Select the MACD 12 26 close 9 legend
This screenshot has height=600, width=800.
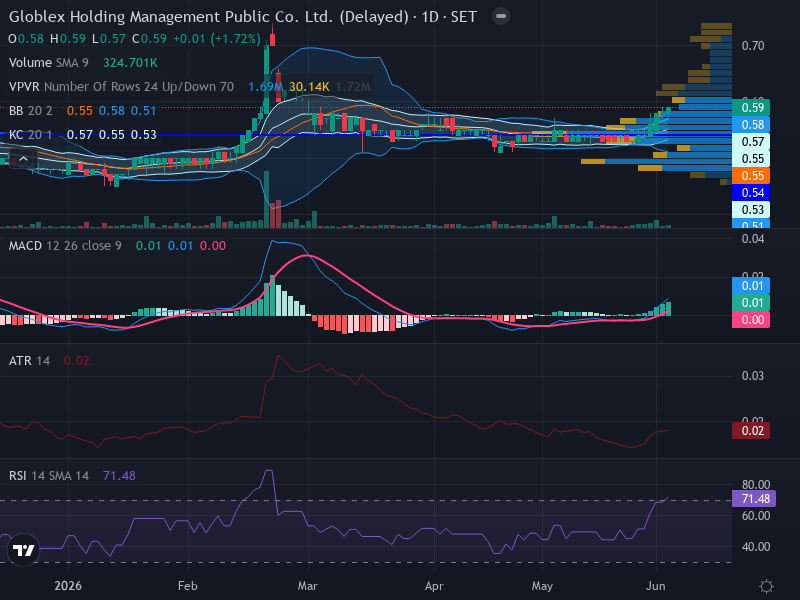click(65, 246)
